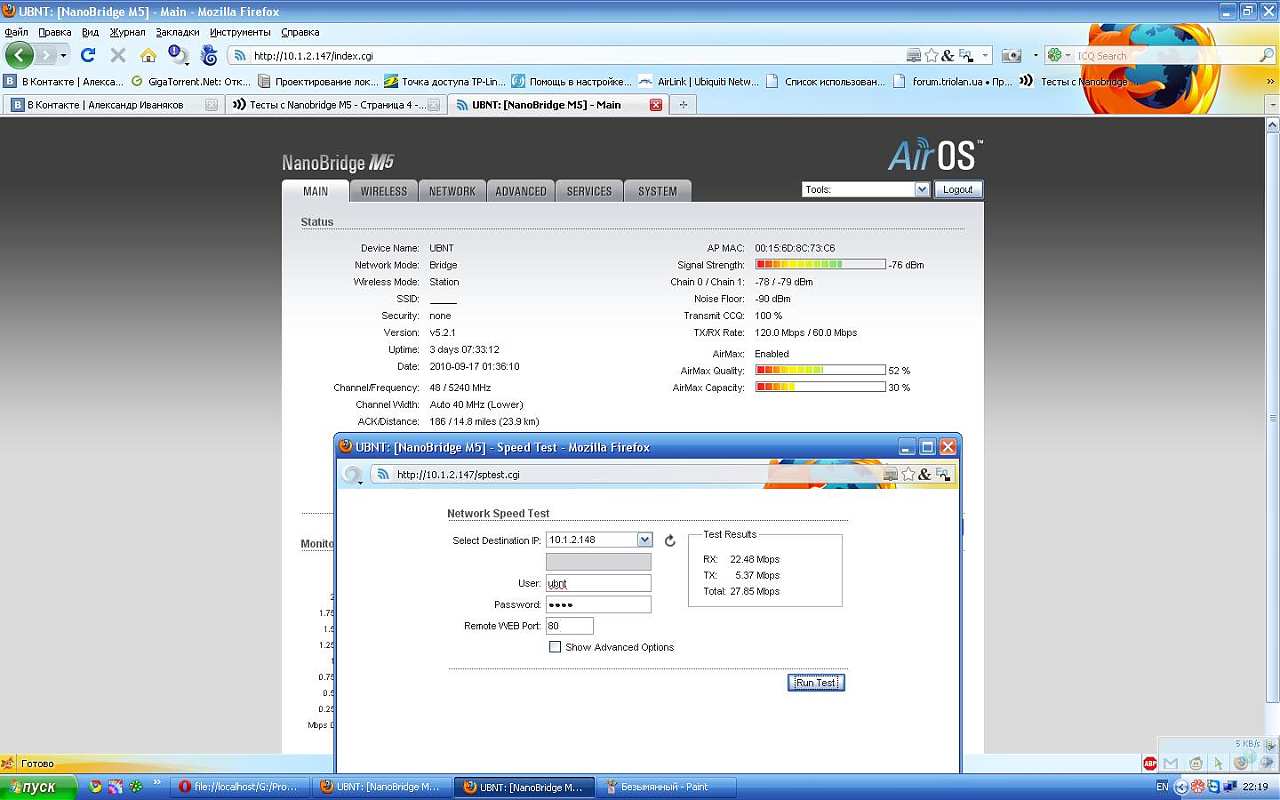
Task: Enable the Show Advanced Options checkbox
Action: tap(555, 647)
